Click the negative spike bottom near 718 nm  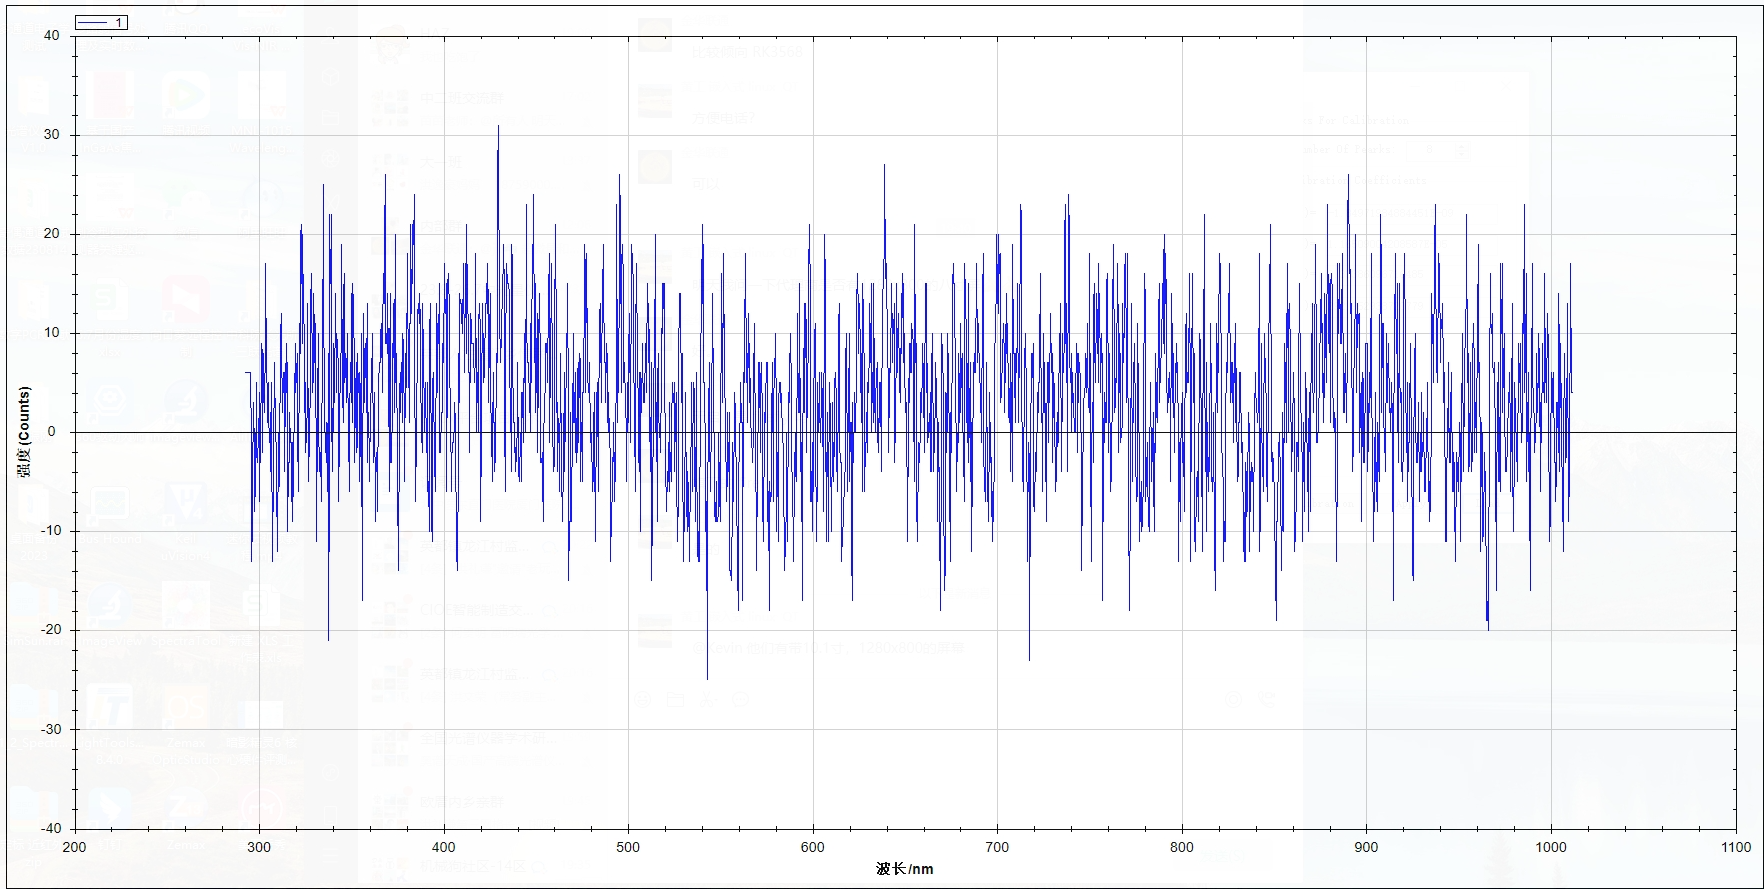1029,660
